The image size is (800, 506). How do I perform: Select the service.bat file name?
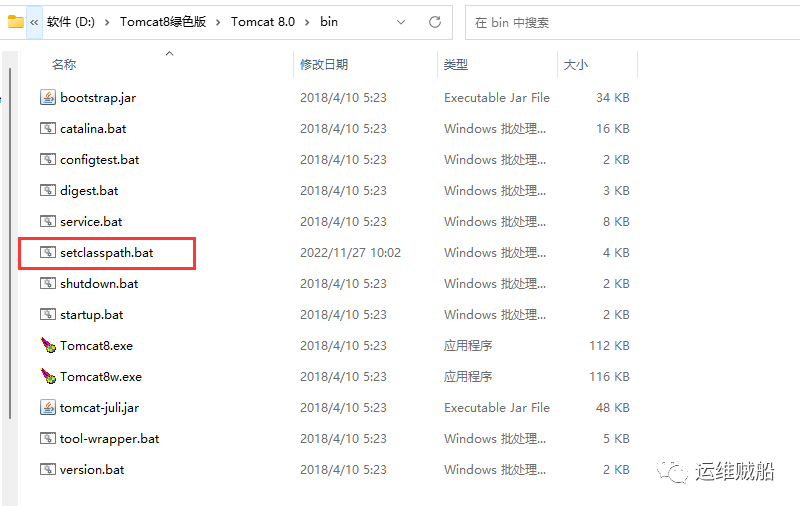point(91,221)
